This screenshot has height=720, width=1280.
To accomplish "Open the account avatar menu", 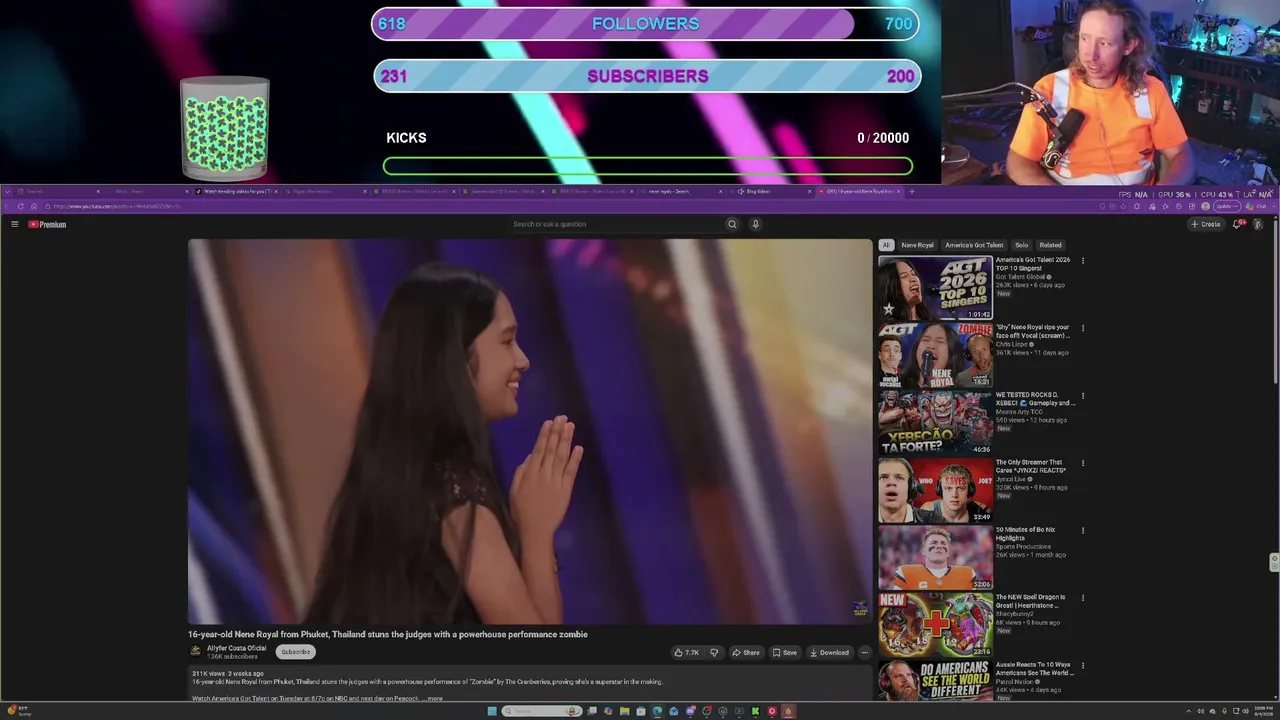I will 1258,224.
